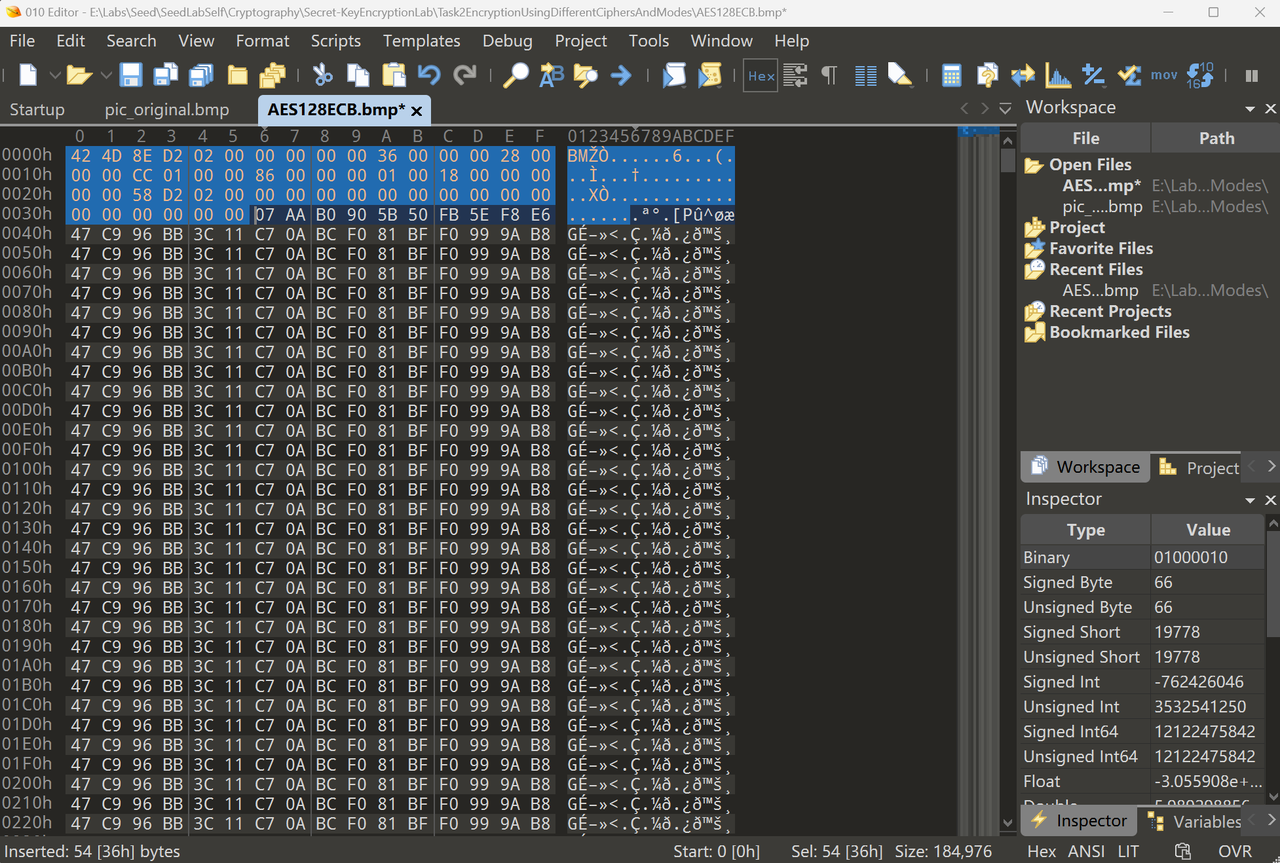Viewport: 1280px width, 863px height.
Task: Click the Run Script icon
Action: (x=675, y=75)
